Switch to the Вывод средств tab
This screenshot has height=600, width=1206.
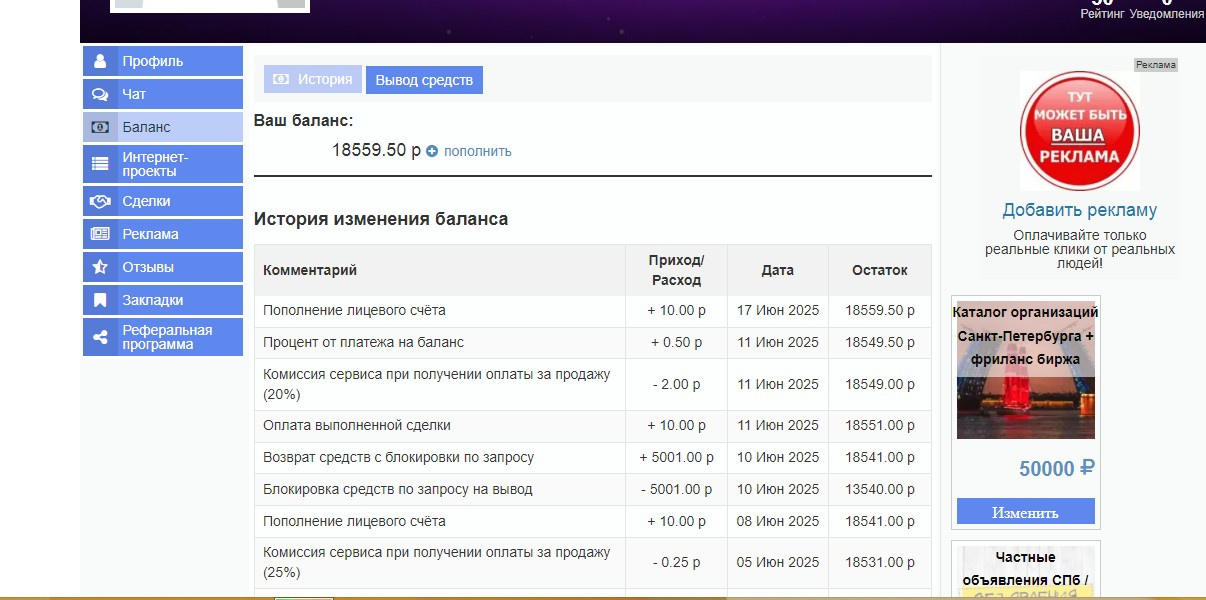pyautogui.click(x=424, y=80)
